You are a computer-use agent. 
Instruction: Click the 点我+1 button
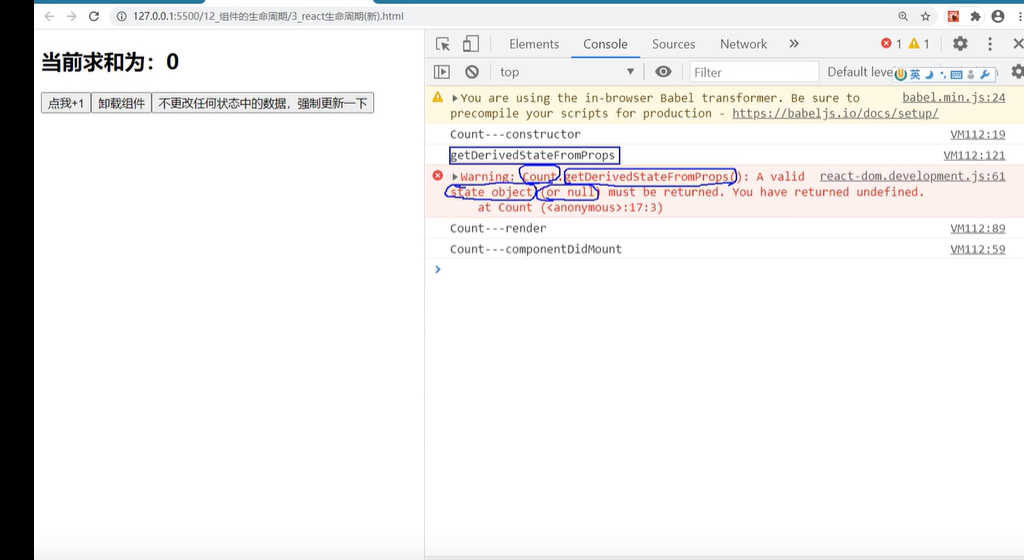coord(66,103)
